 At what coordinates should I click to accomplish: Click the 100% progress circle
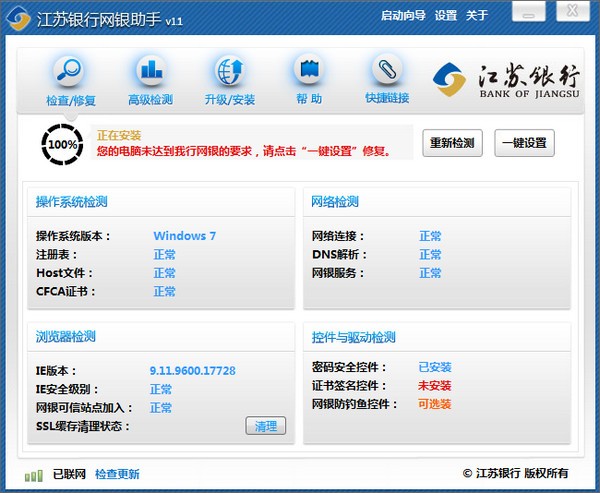[x=62, y=144]
